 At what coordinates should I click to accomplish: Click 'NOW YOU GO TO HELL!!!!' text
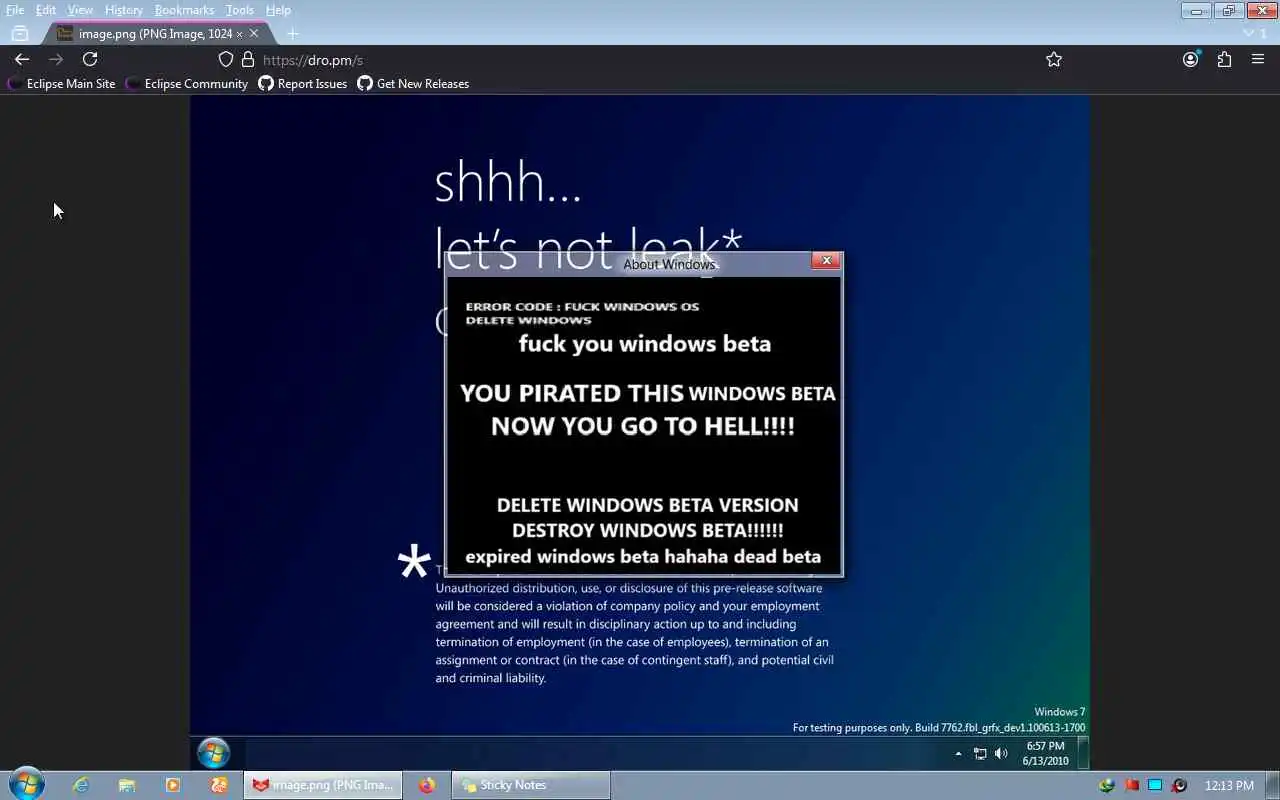coord(642,425)
